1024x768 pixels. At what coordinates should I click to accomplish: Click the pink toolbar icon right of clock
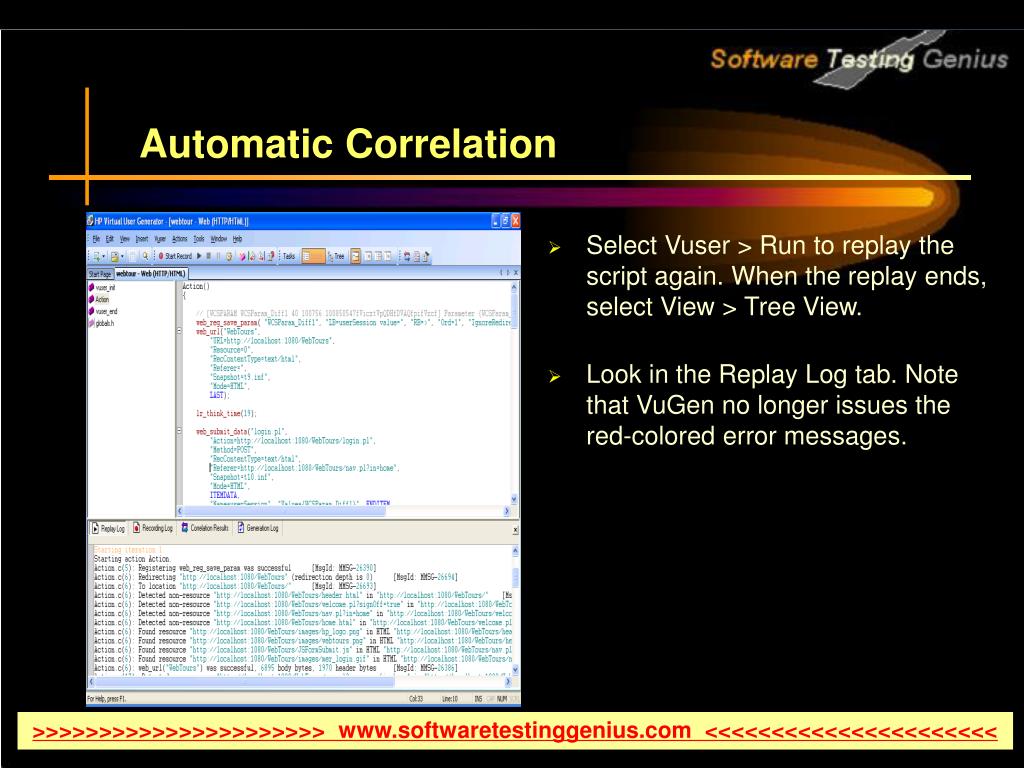click(242, 256)
